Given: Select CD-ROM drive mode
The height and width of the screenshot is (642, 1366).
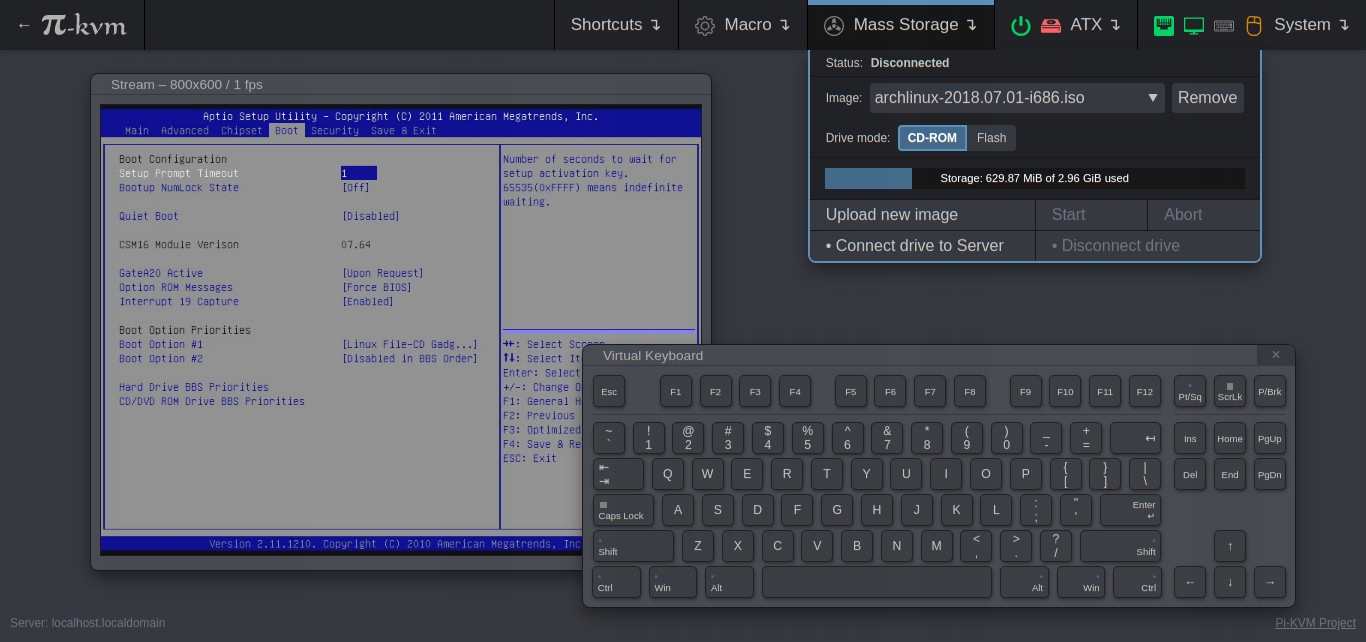Looking at the screenshot, I should [x=932, y=138].
